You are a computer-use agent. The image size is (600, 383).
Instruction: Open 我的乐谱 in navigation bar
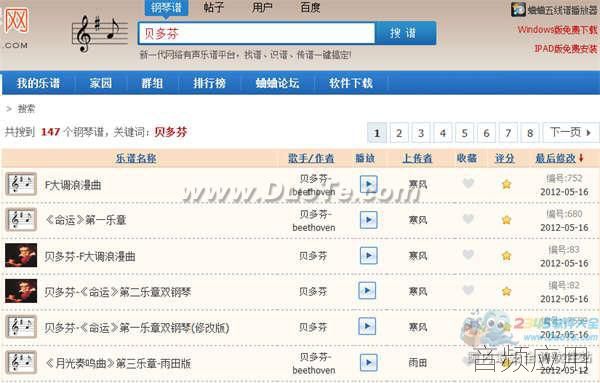[38, 83]
